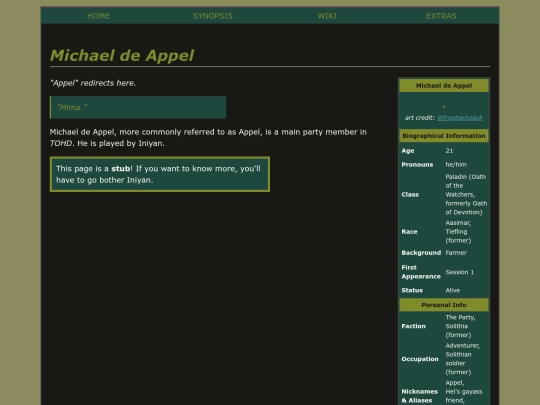Click the 'Background' label
The width and height of the screenshot is (540, 405).
click(421, 253)
